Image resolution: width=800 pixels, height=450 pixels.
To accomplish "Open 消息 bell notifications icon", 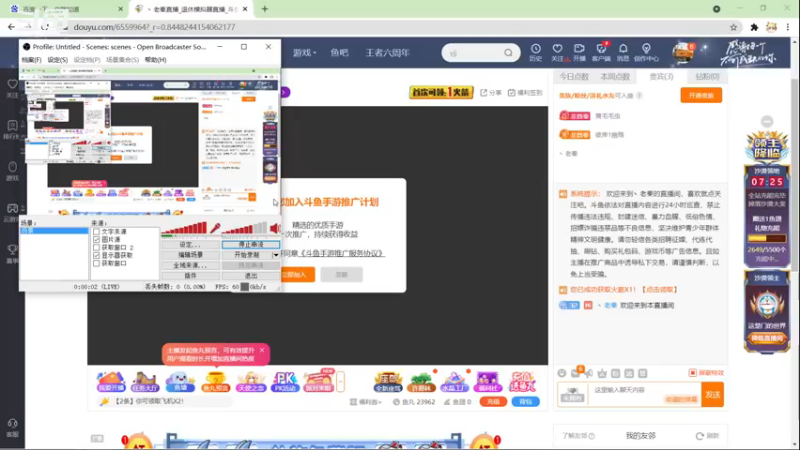I will click(x=623, y=52).
